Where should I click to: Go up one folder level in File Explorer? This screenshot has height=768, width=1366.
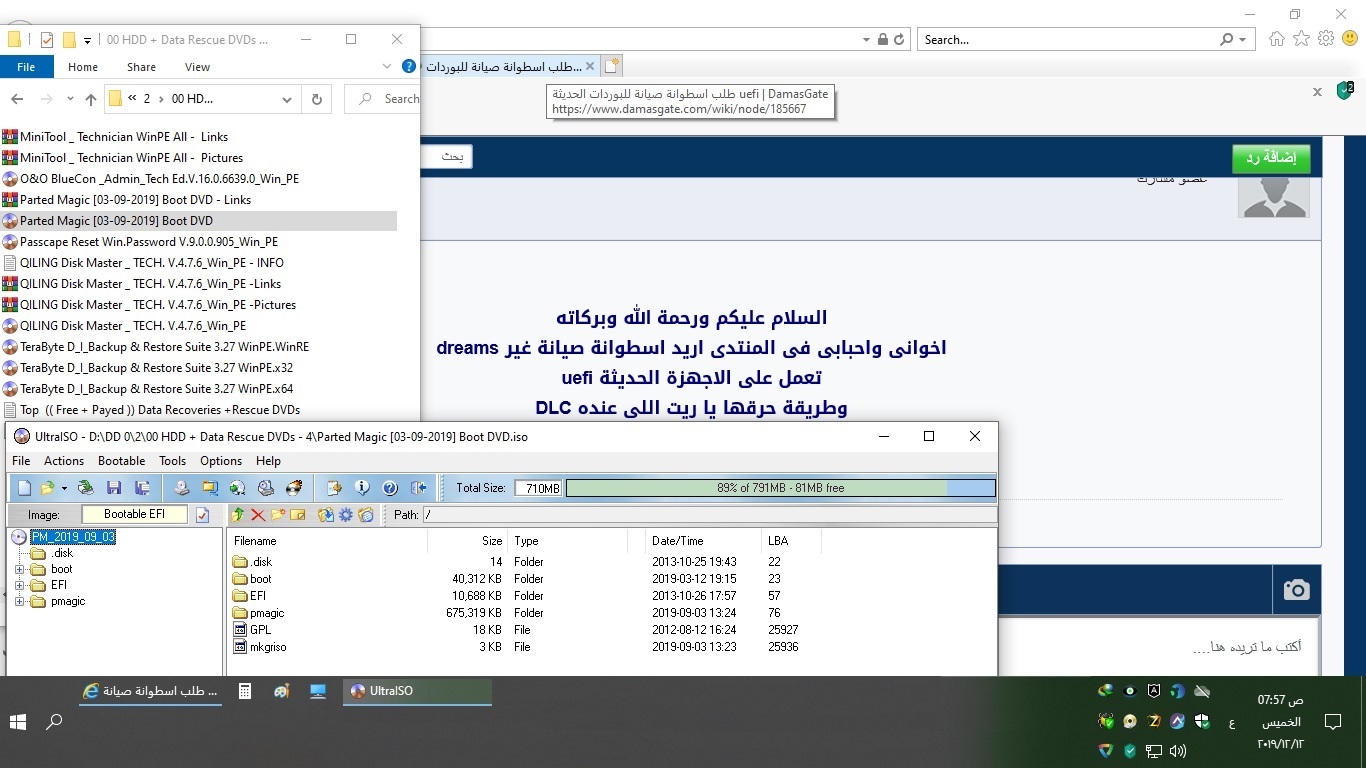[91, 99]
